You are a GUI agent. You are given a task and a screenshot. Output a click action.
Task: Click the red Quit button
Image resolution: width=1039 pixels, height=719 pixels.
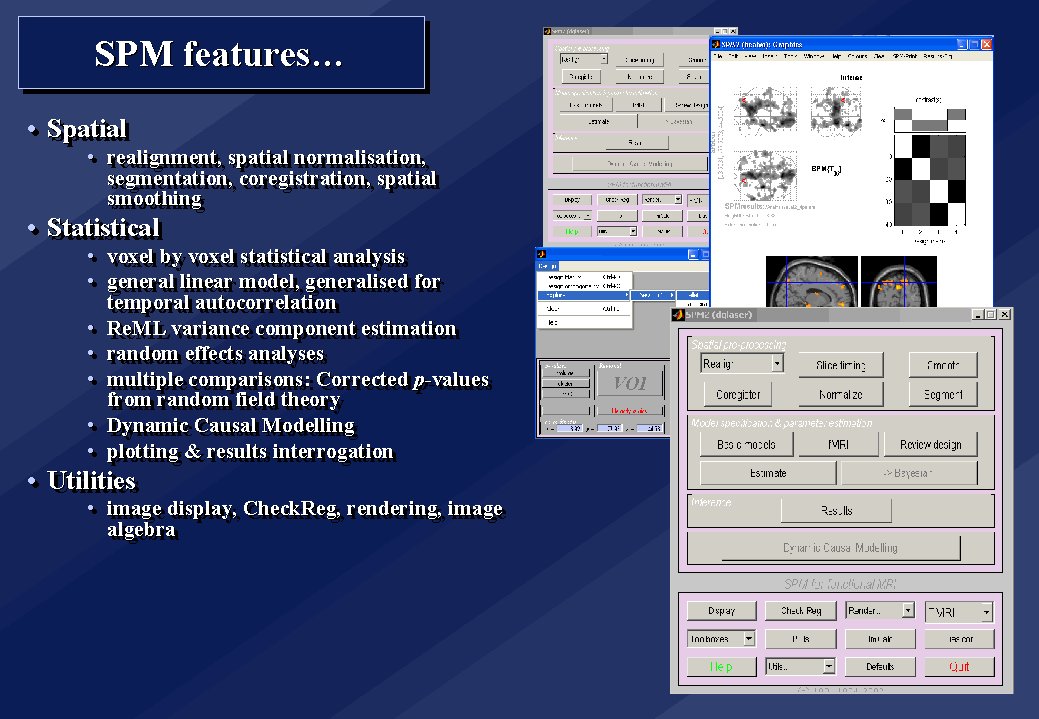pyautogui.click(x=958, y=666)
